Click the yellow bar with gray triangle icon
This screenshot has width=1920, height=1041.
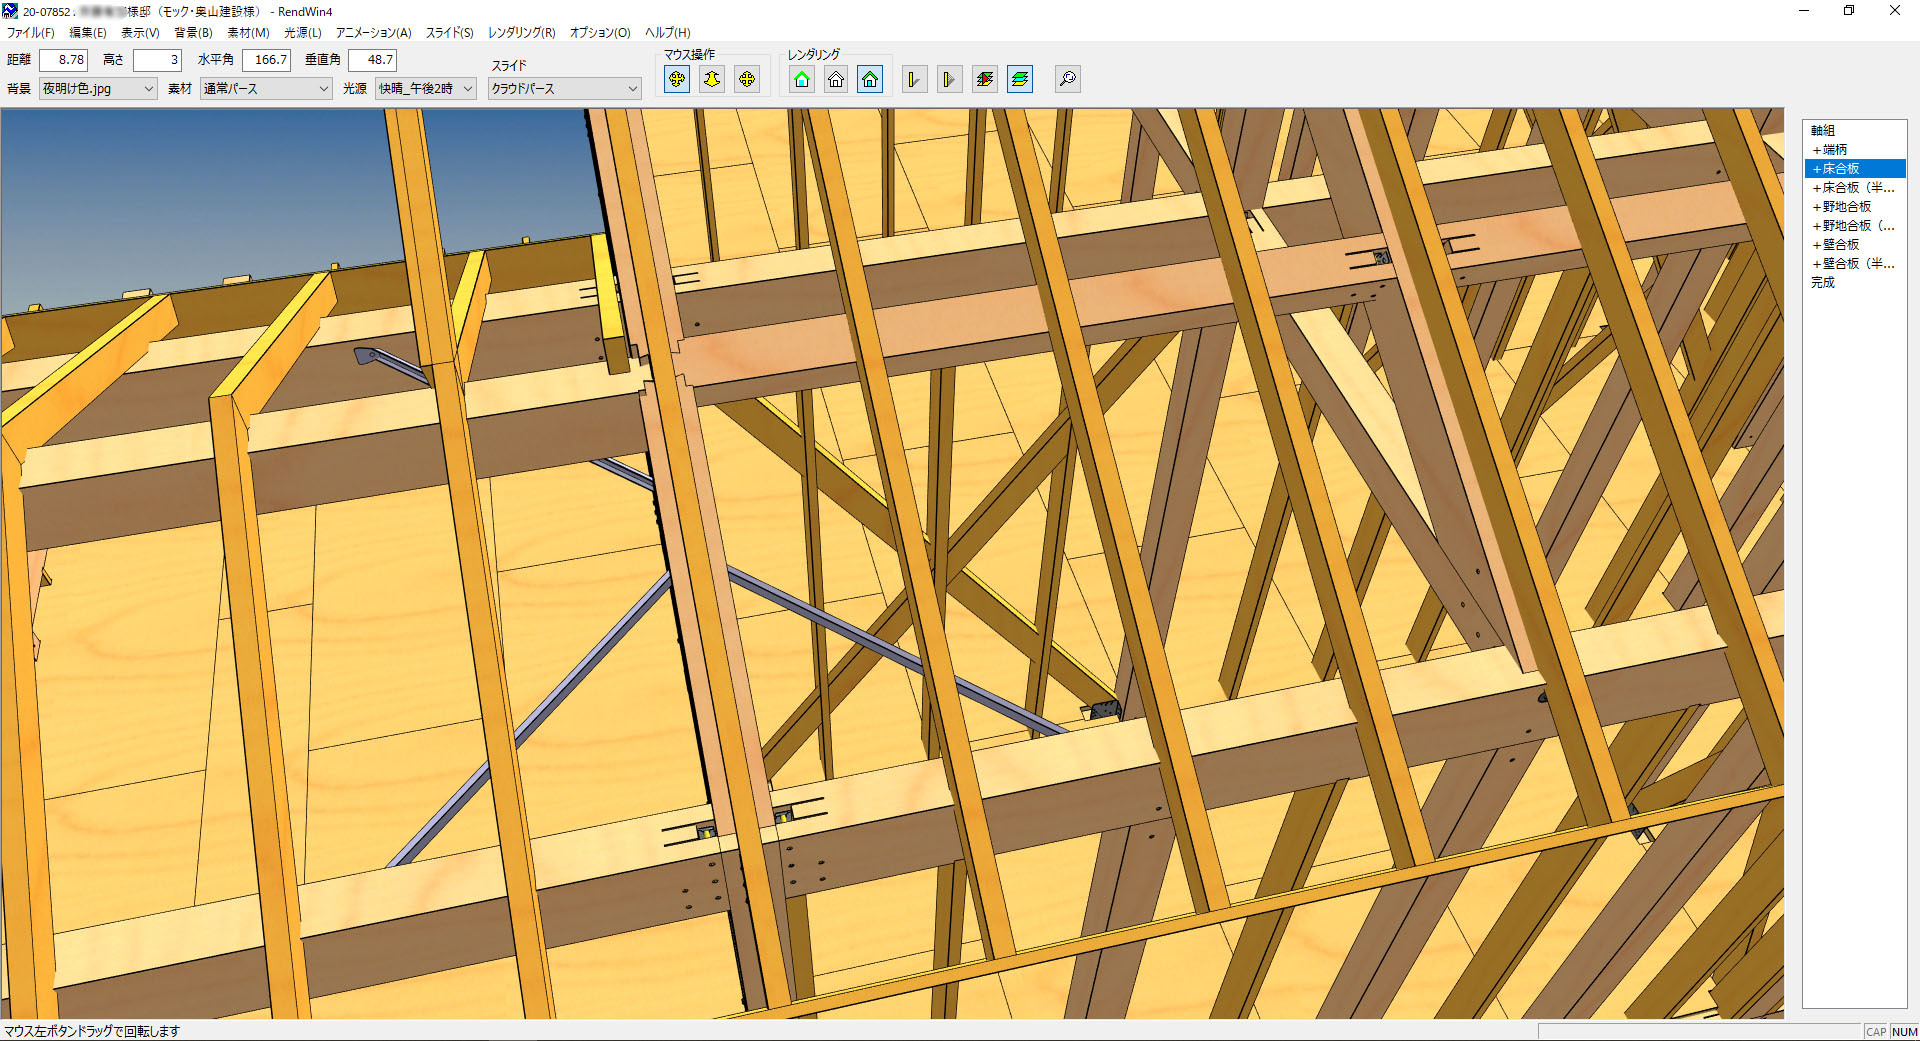point(949,79)
